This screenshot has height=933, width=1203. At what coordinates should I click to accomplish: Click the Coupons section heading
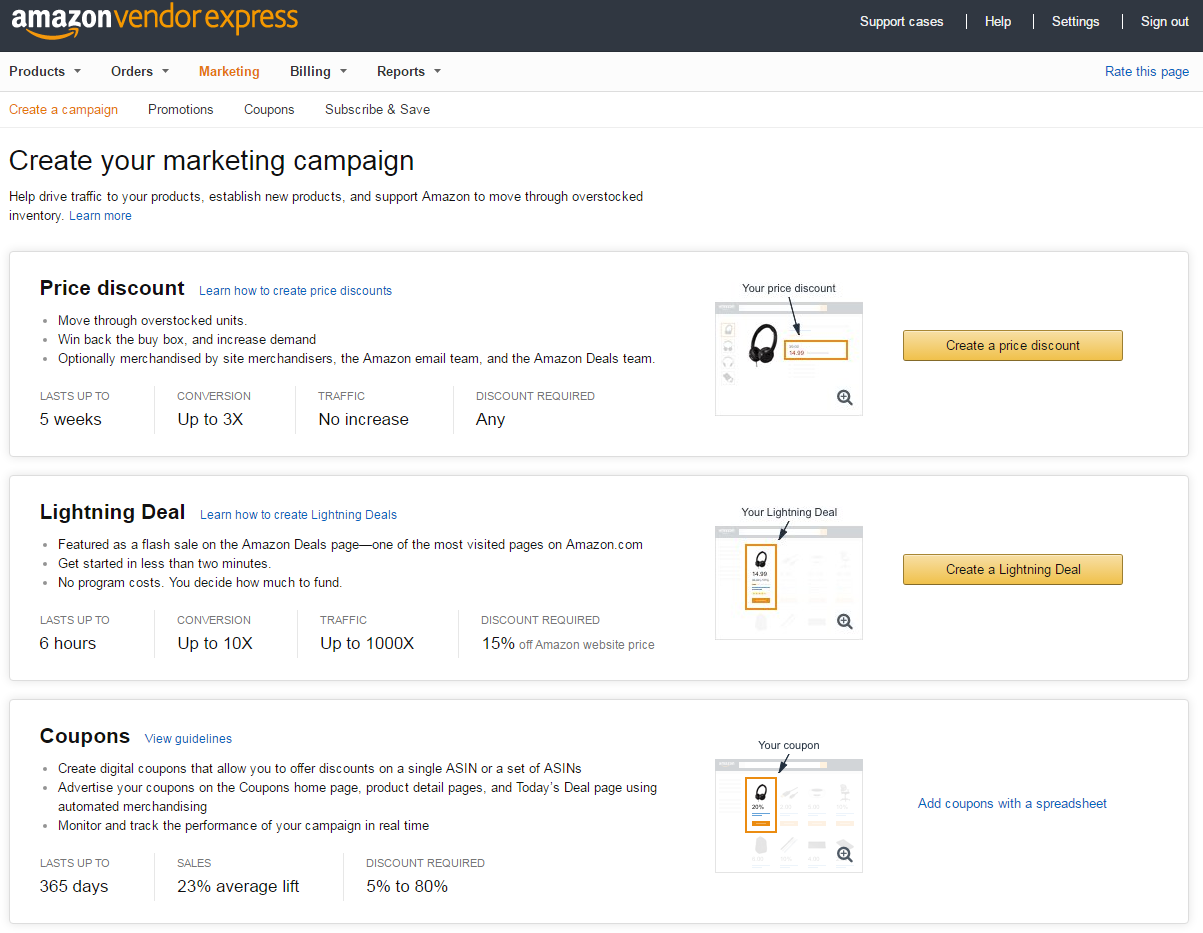(85, 736)
